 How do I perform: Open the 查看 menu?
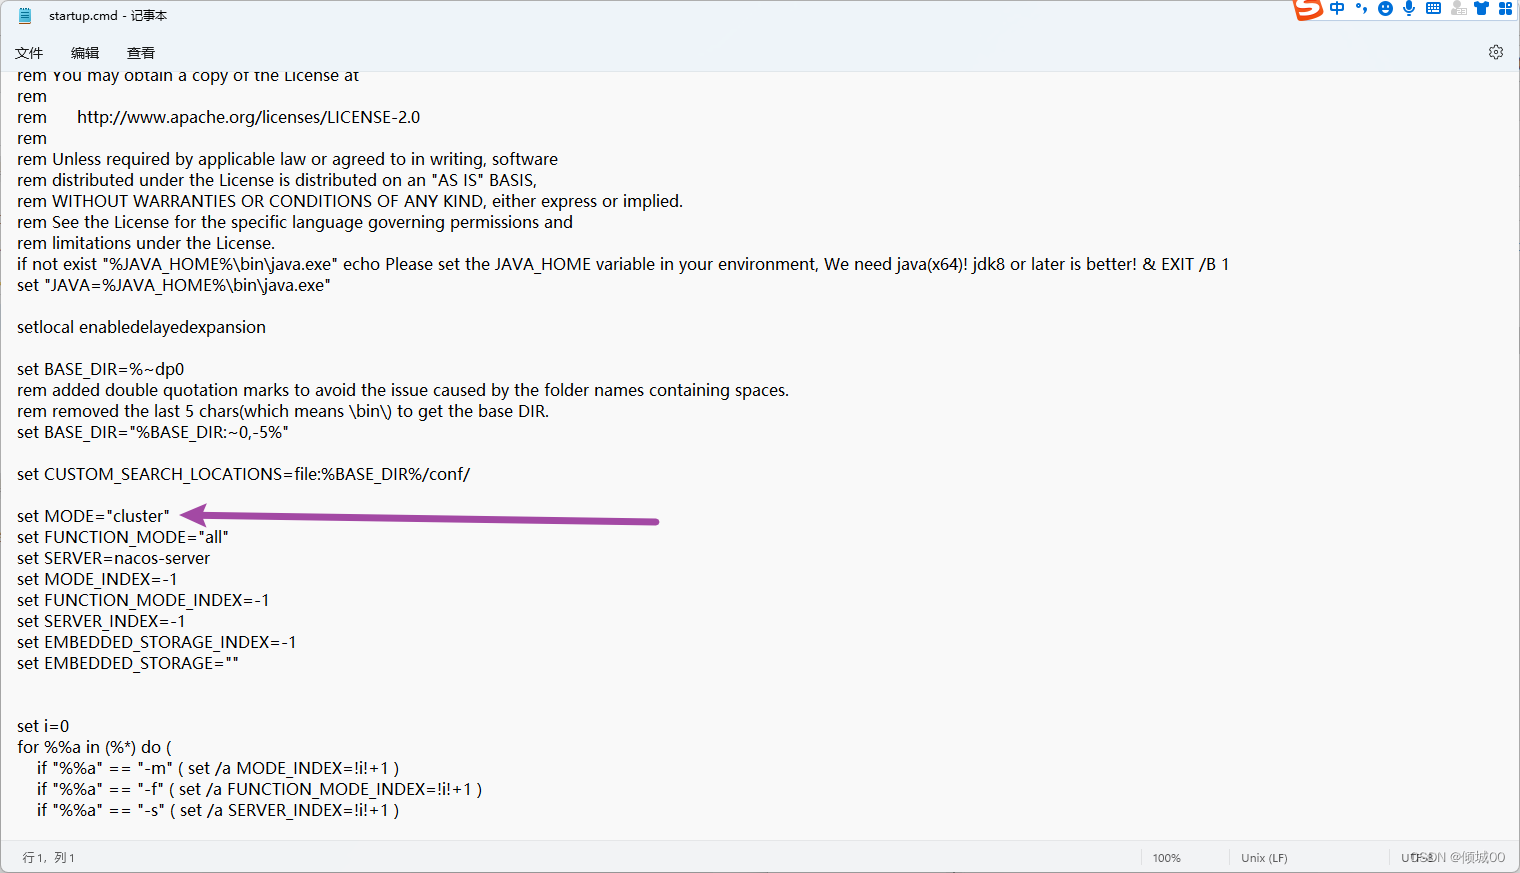[141, 53]
